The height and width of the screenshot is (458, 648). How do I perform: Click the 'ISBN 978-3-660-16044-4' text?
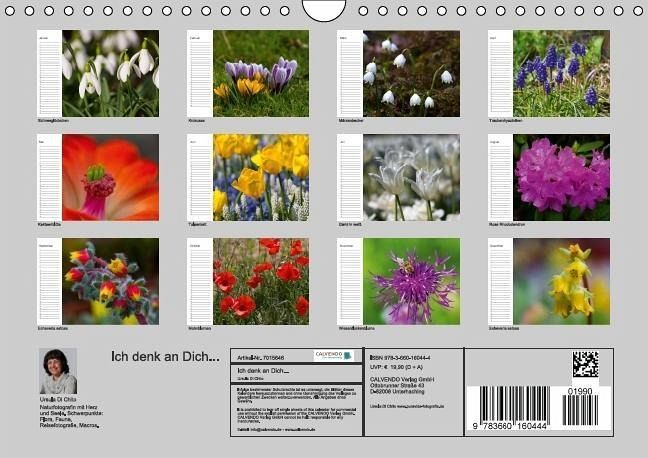pos(400,358)
